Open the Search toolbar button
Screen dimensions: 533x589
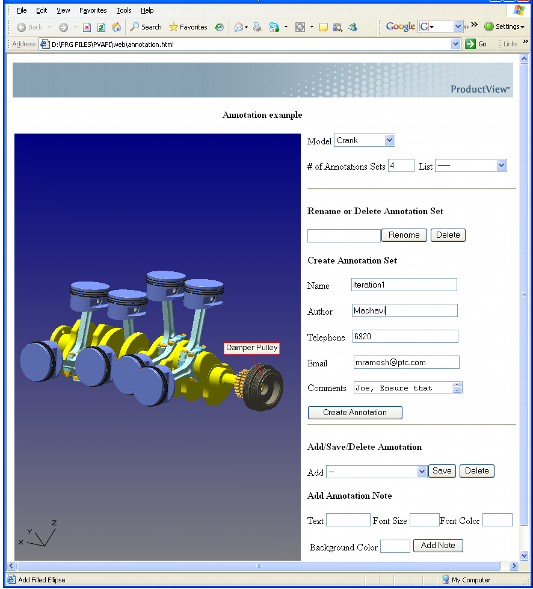[145, 27]
